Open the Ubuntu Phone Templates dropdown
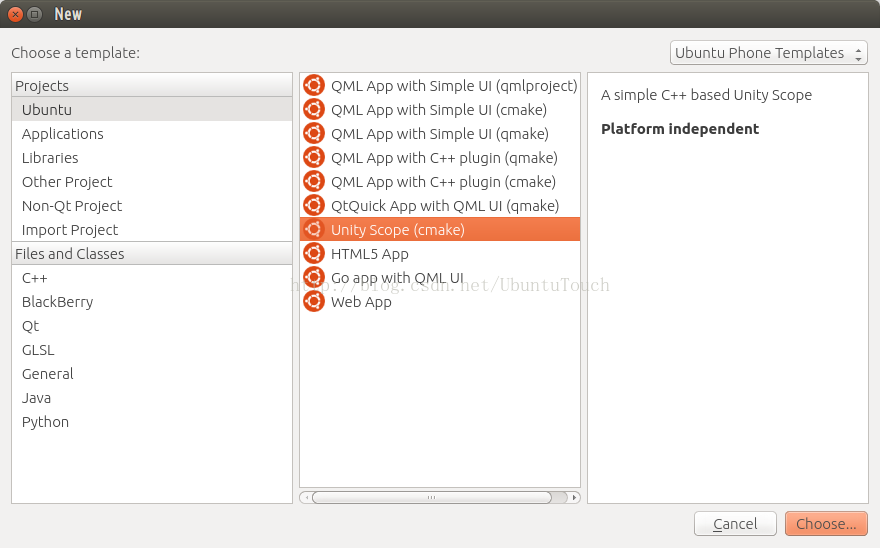Image resolution: width=880 pixels, height=548 pixels. 768,53
